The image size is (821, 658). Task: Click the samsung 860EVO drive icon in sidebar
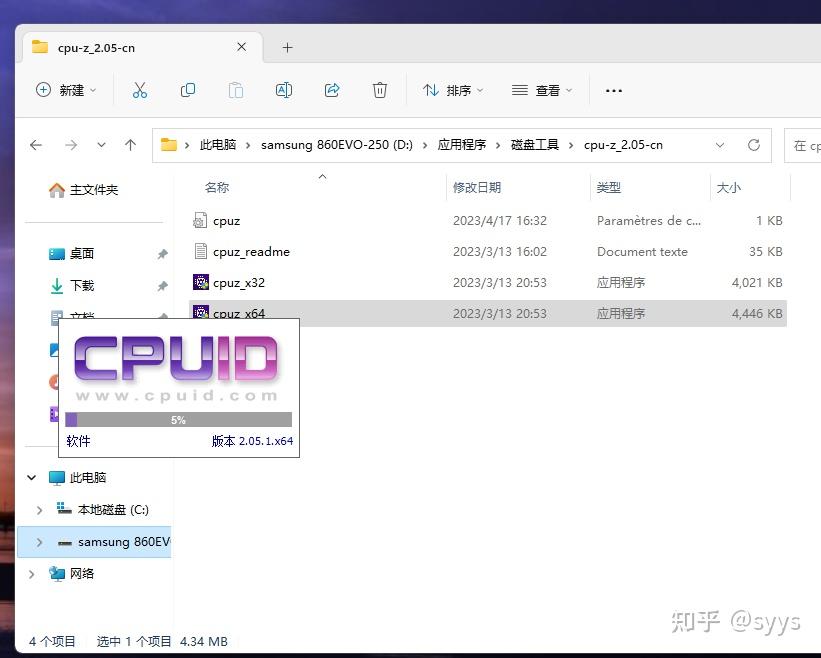[65, 543]
